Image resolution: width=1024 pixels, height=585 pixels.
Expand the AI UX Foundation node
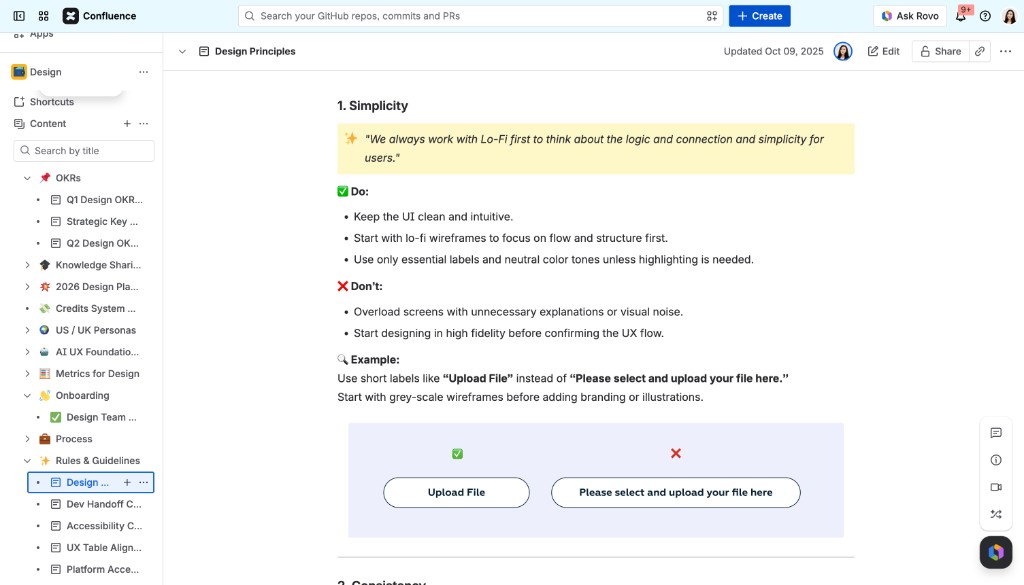[27, 352]
